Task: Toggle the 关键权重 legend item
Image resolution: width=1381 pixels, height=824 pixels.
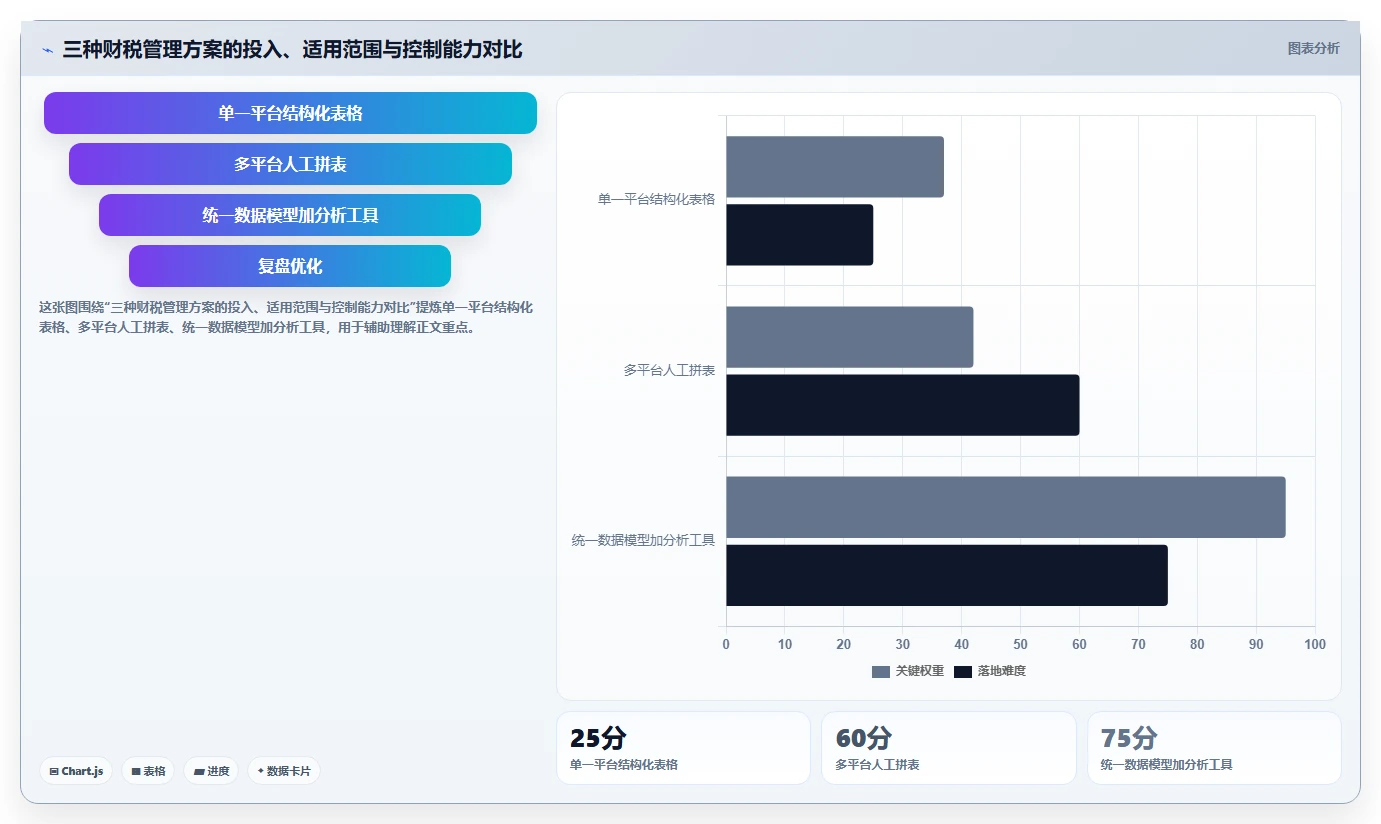Action: pyautogui.click(x=908, y=671)
